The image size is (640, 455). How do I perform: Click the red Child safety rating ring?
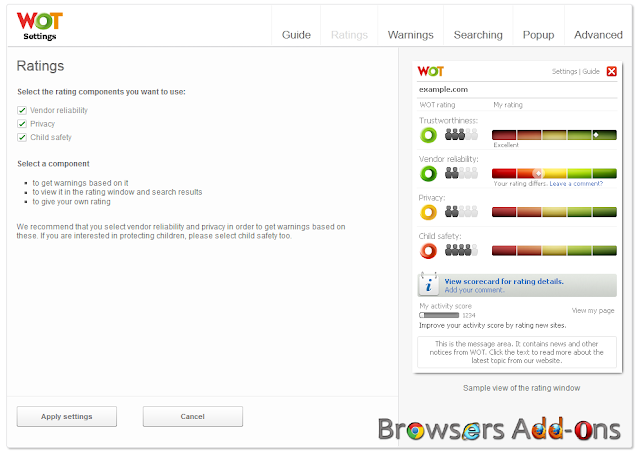pos(428,251)
